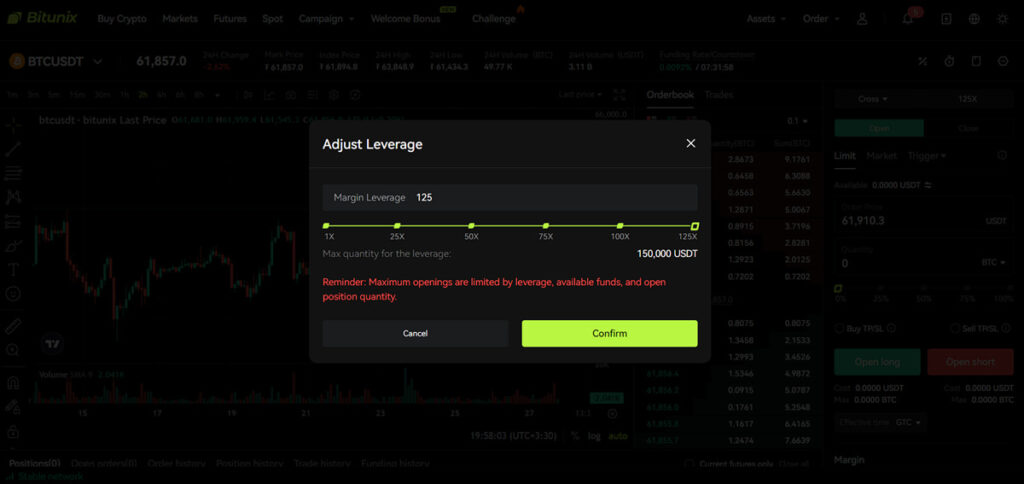This screenshot has width=1024, height=484.
Task: Select the Open tab in order panel
Action: click(x=879, y=128)
